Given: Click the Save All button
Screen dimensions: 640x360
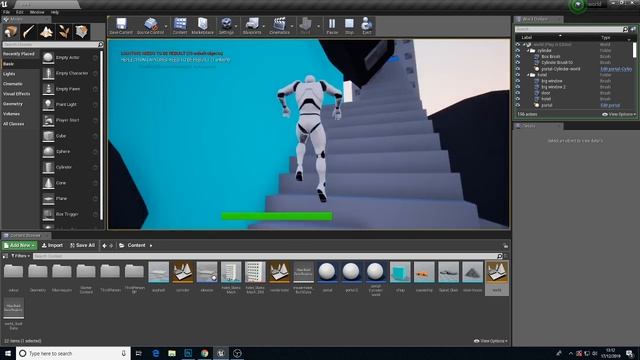Looking at the screenshot, I should [82, 245].
